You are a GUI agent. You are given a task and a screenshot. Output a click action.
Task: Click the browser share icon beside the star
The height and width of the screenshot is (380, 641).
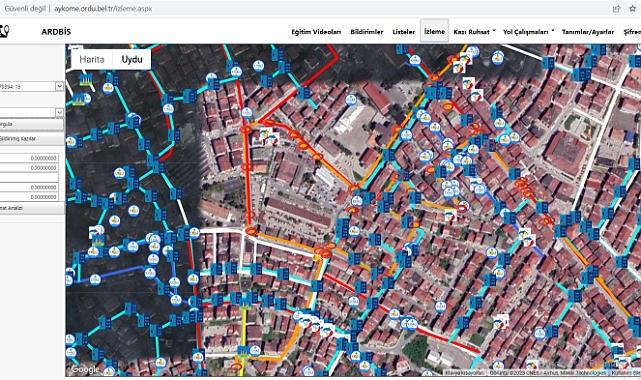pos(616,8)
